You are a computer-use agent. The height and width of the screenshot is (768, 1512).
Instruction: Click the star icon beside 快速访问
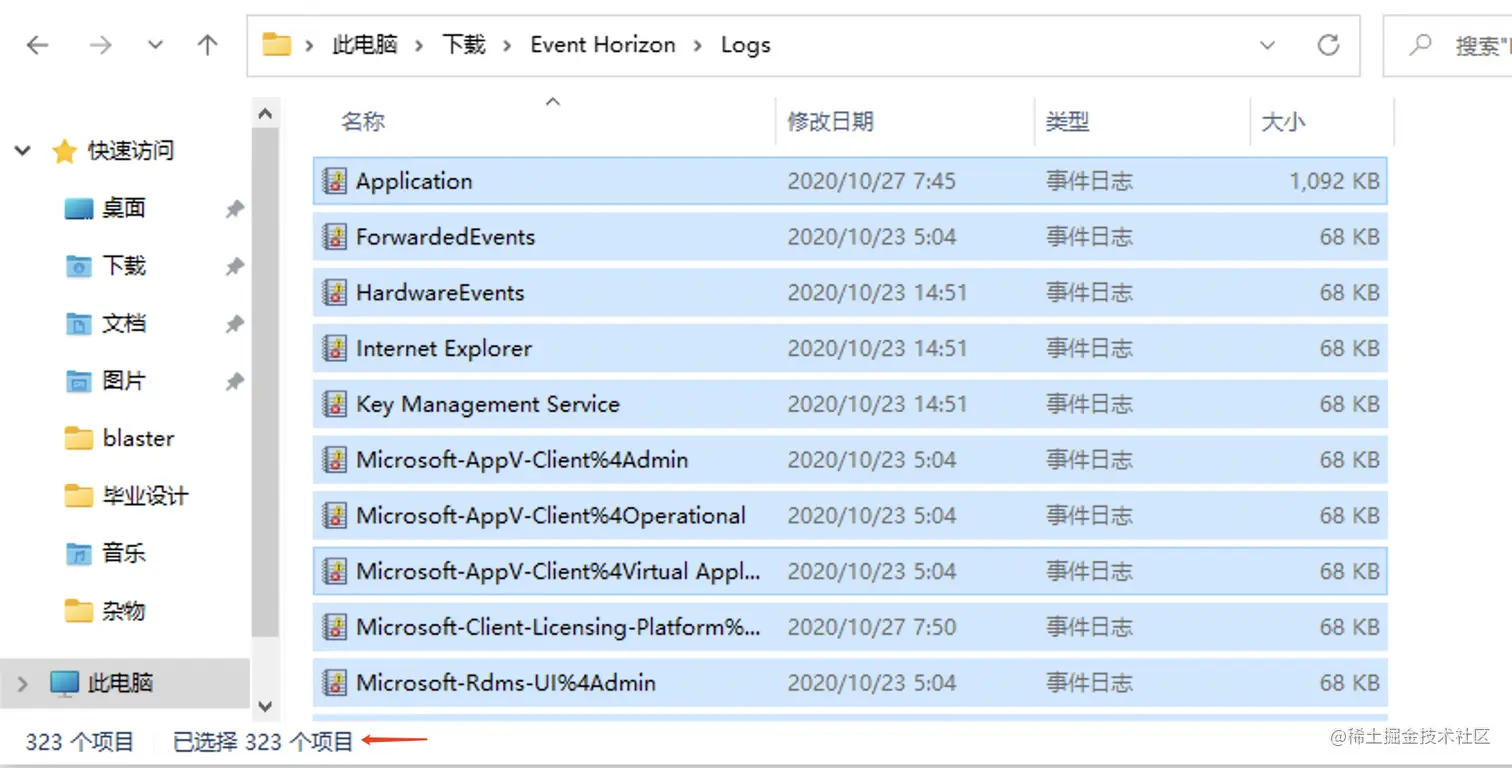click(x=65, y=151)
